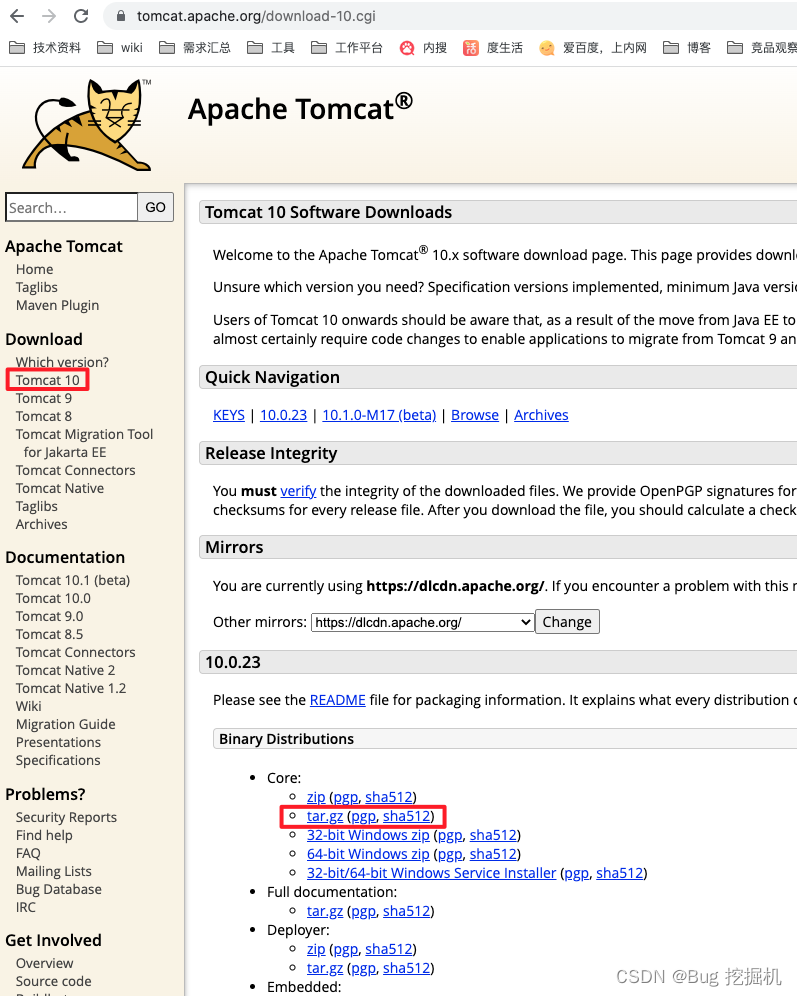Click the verify link in Release Integrity
This screenshot has width=797, height=996.
(x=298, y=491)
